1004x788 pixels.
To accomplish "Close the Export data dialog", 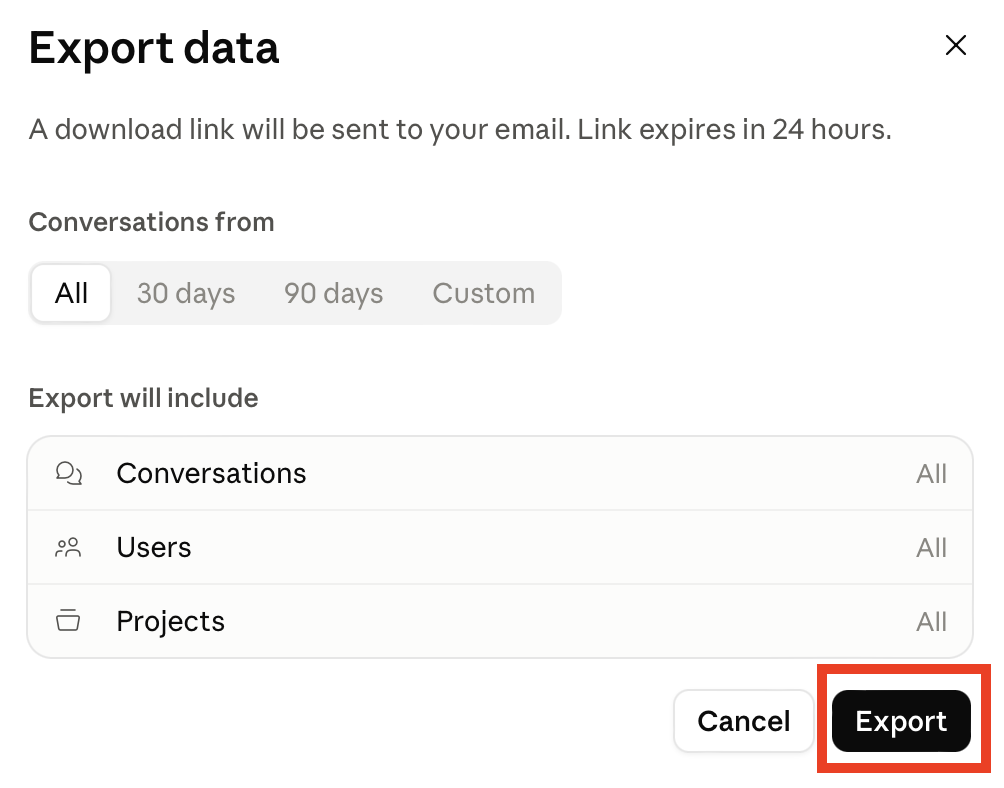I will pos(955,45).
